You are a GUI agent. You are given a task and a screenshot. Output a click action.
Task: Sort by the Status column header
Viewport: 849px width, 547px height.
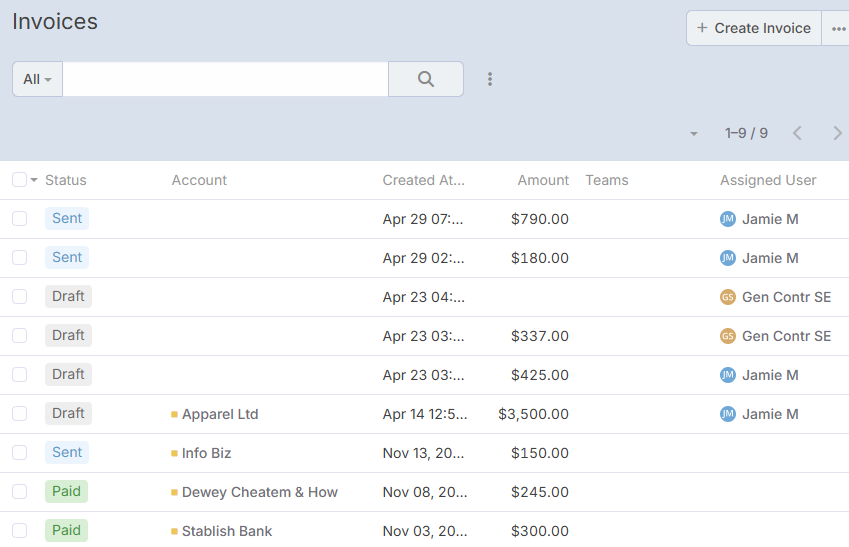66,180
